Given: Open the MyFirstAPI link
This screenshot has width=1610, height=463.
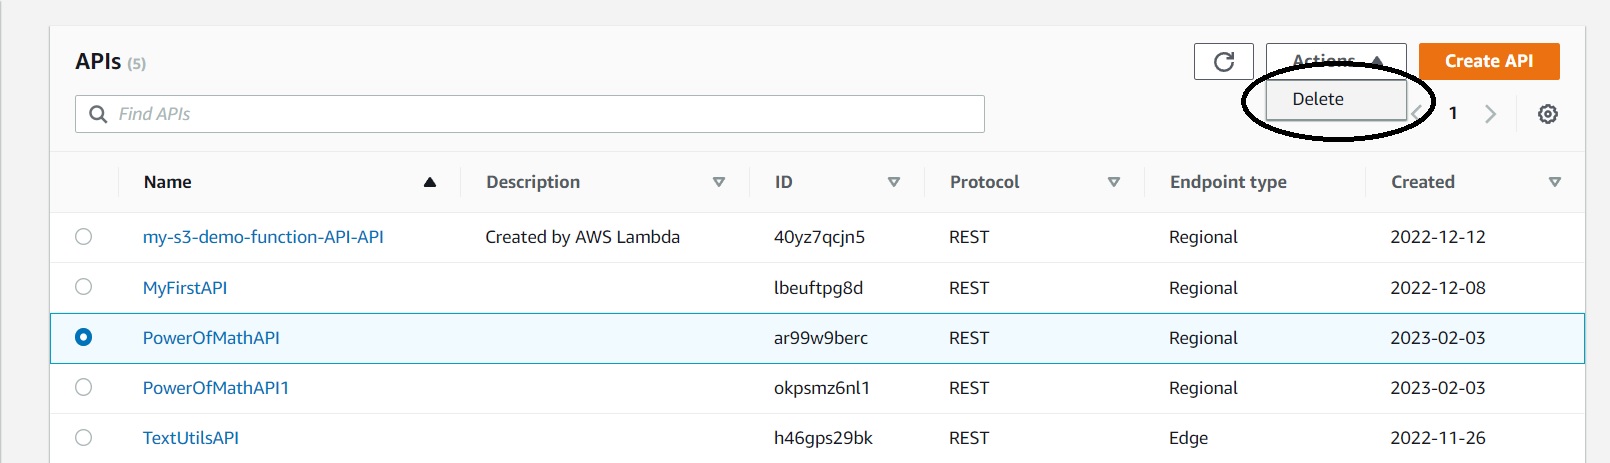Looking at the screenshot, I should (185, 288).
